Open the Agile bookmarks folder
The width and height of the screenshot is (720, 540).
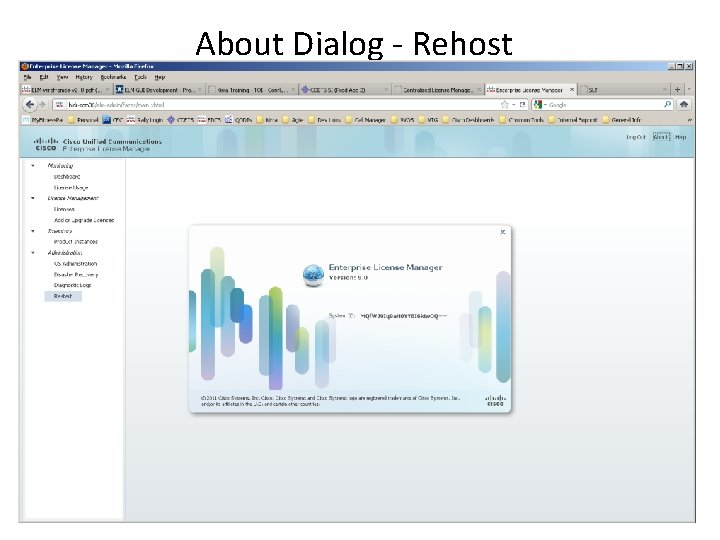pos(292,120)
